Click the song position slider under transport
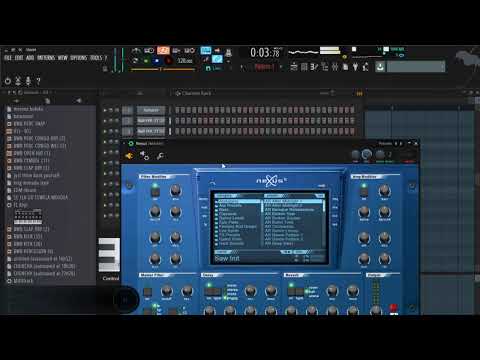Image resolution: width=480 pixels, height=360 pixels. click(163, 69)
